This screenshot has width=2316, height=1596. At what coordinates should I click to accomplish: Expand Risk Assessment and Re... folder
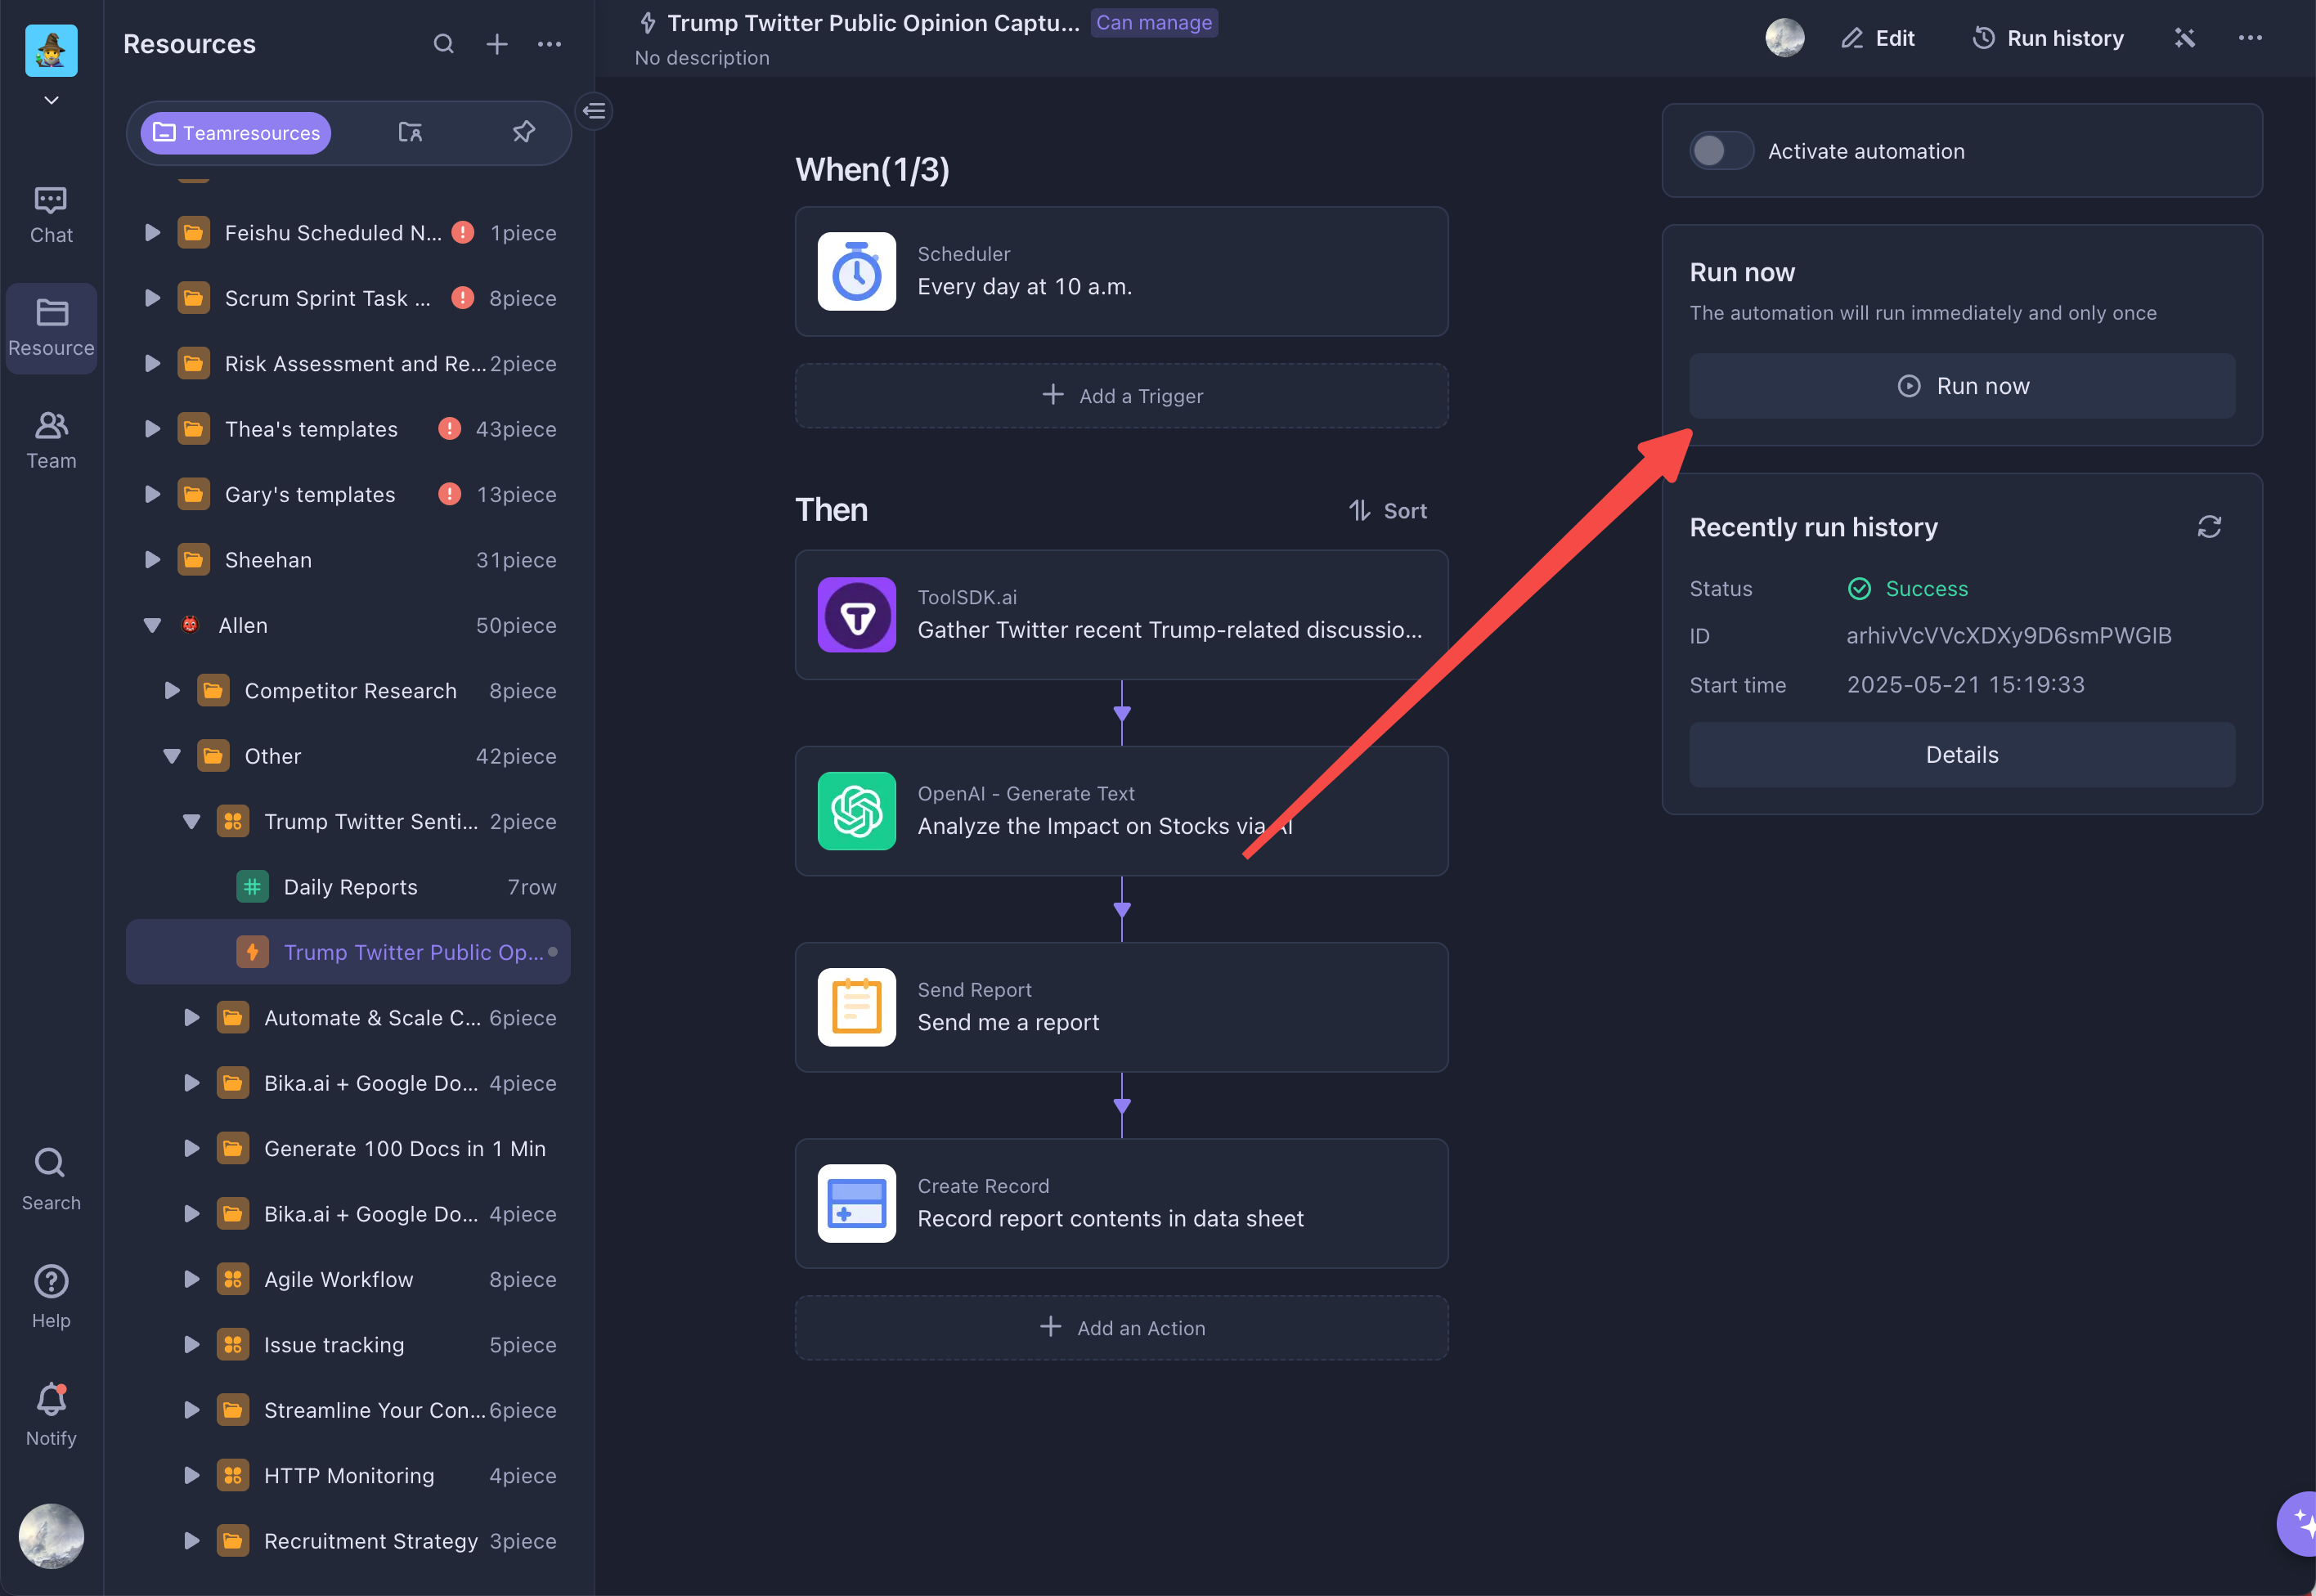(x=152, y=363)
